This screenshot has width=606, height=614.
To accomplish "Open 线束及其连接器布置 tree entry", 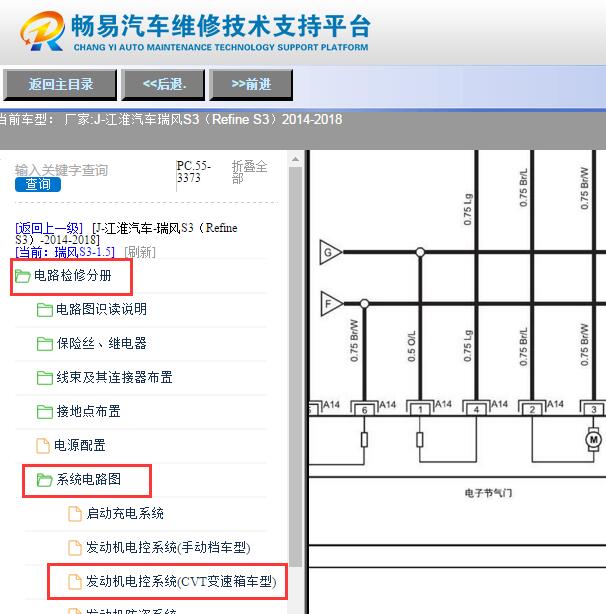I will click(x=114, y=377).
